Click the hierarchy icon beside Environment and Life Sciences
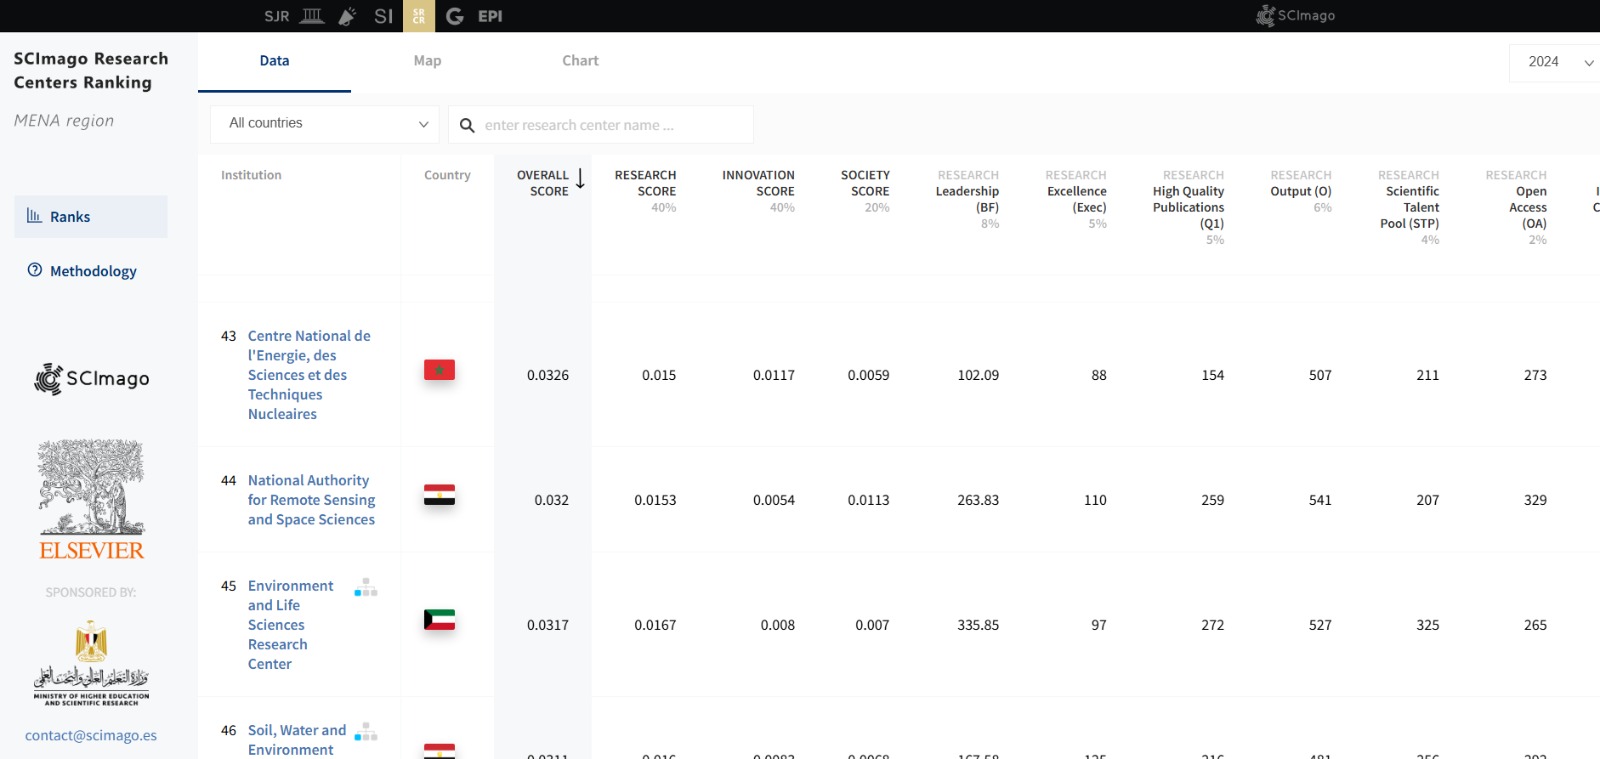This screenshot has height=759, width=1600. coord(366,588)
